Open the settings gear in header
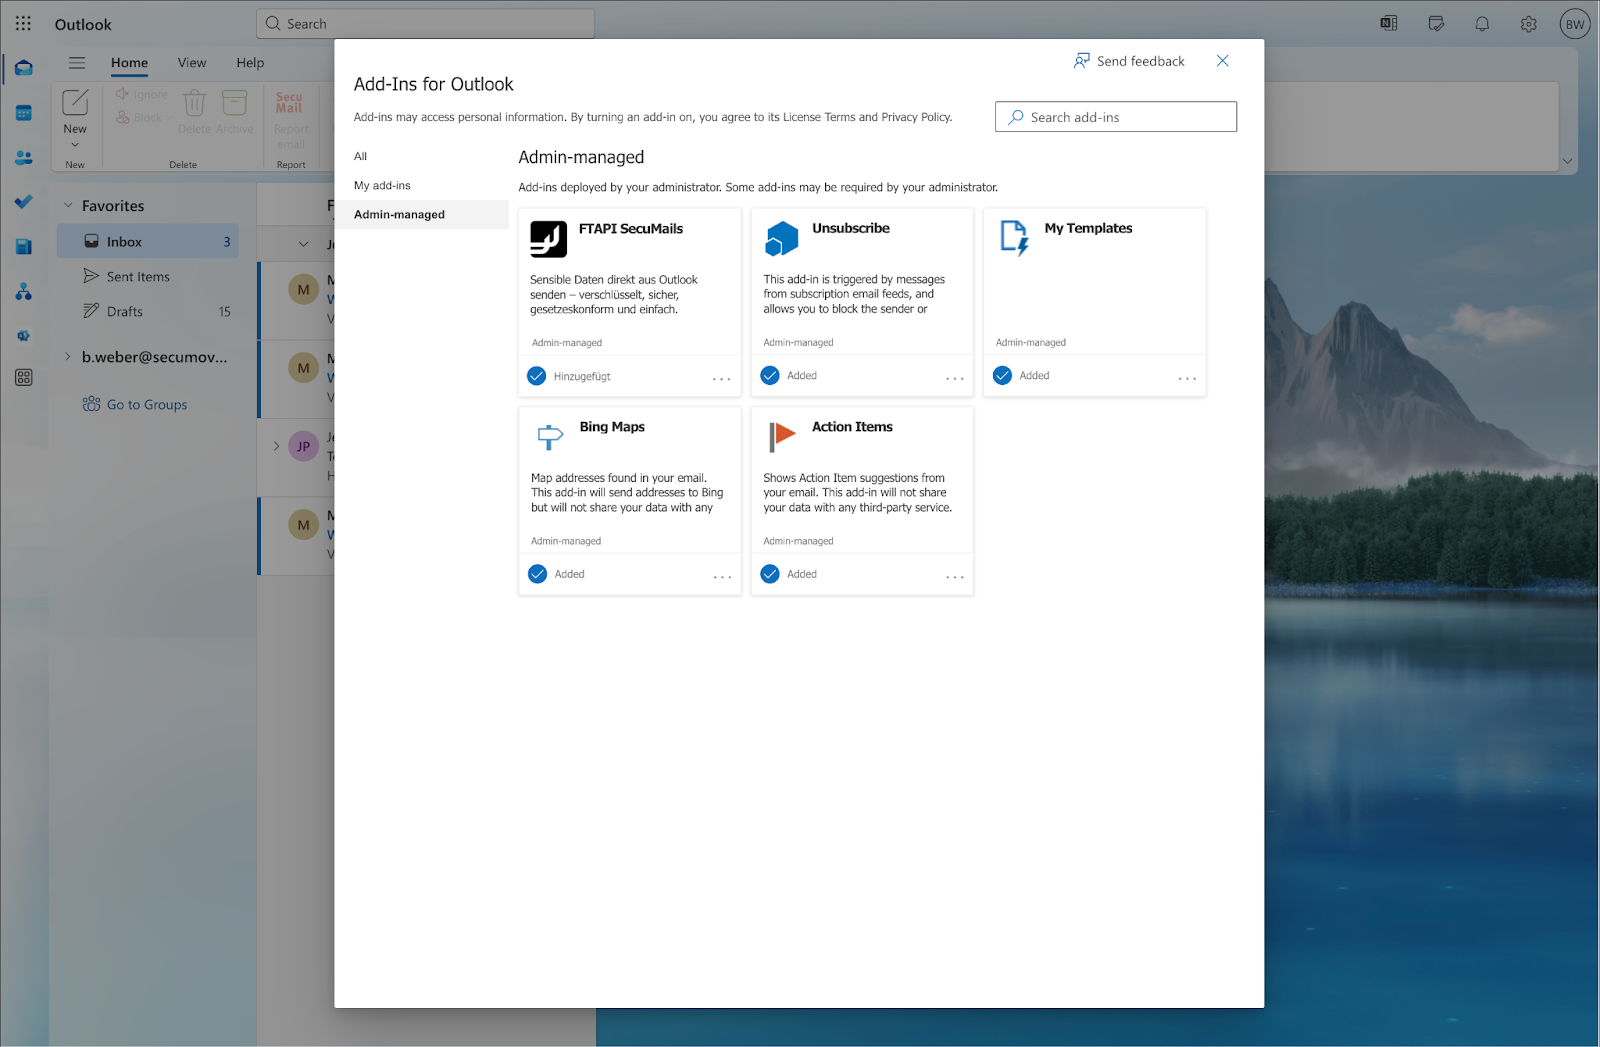The width and height of the screenshot is (1600, 1047). point(1528,24)
